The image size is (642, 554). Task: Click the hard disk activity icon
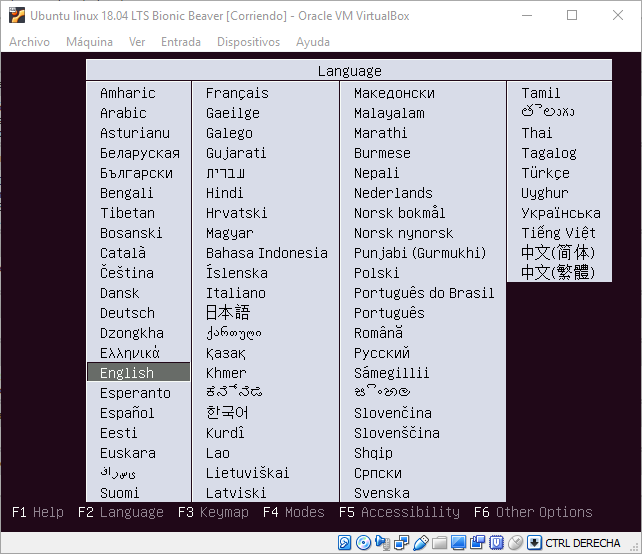coord(344,543)
